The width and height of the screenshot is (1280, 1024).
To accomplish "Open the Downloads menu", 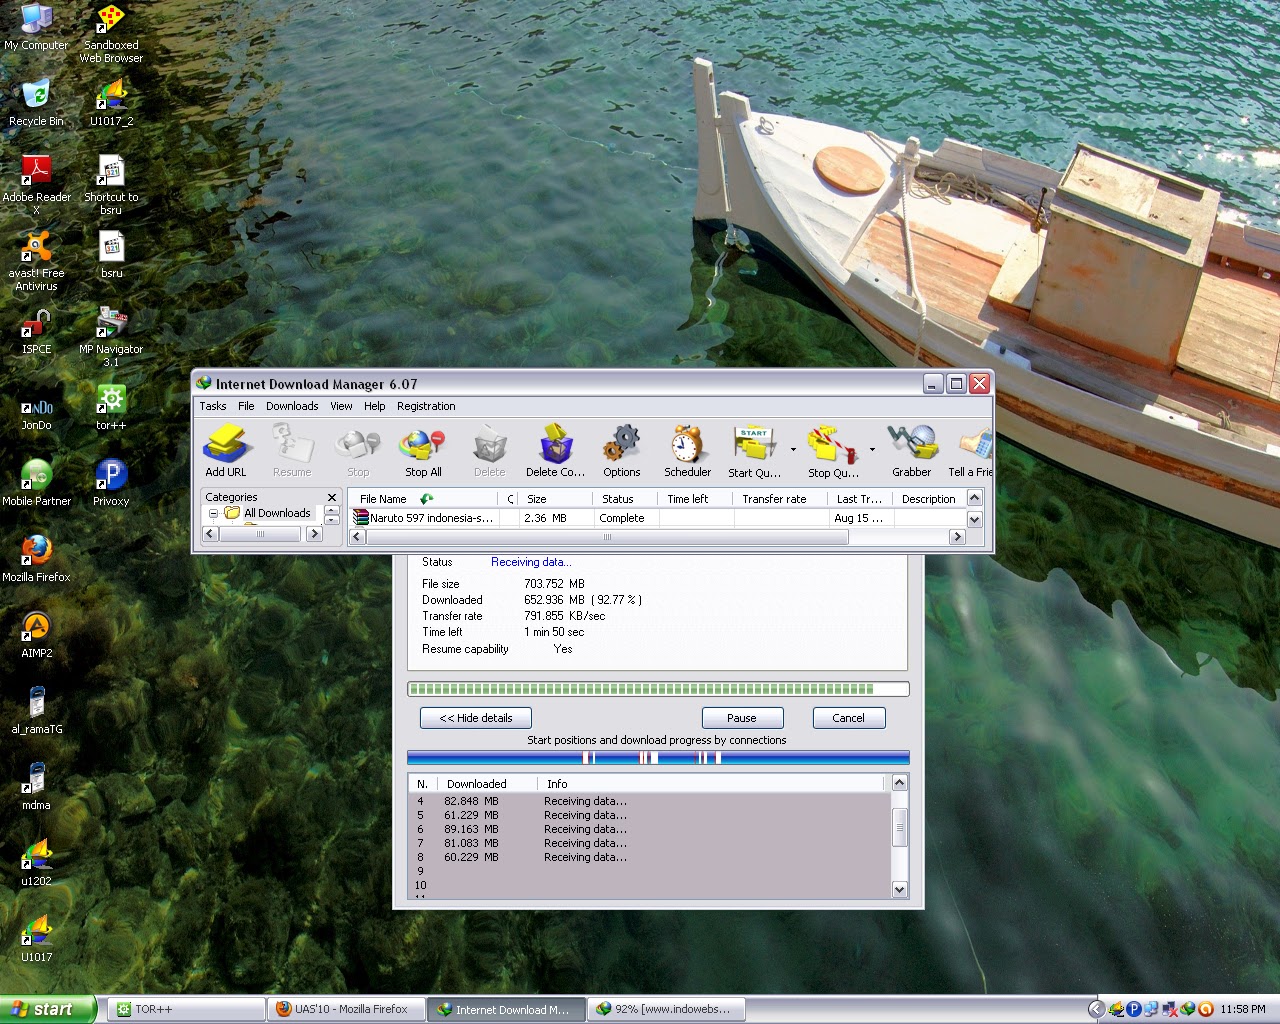I will [x=292, y=406].
